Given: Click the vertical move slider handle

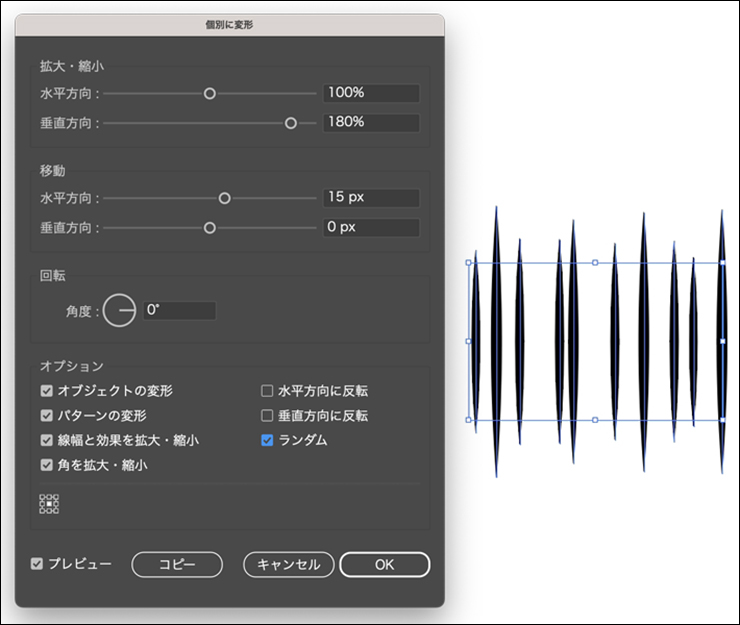Looking at the screenshot, I should click(x=210, y=228).
